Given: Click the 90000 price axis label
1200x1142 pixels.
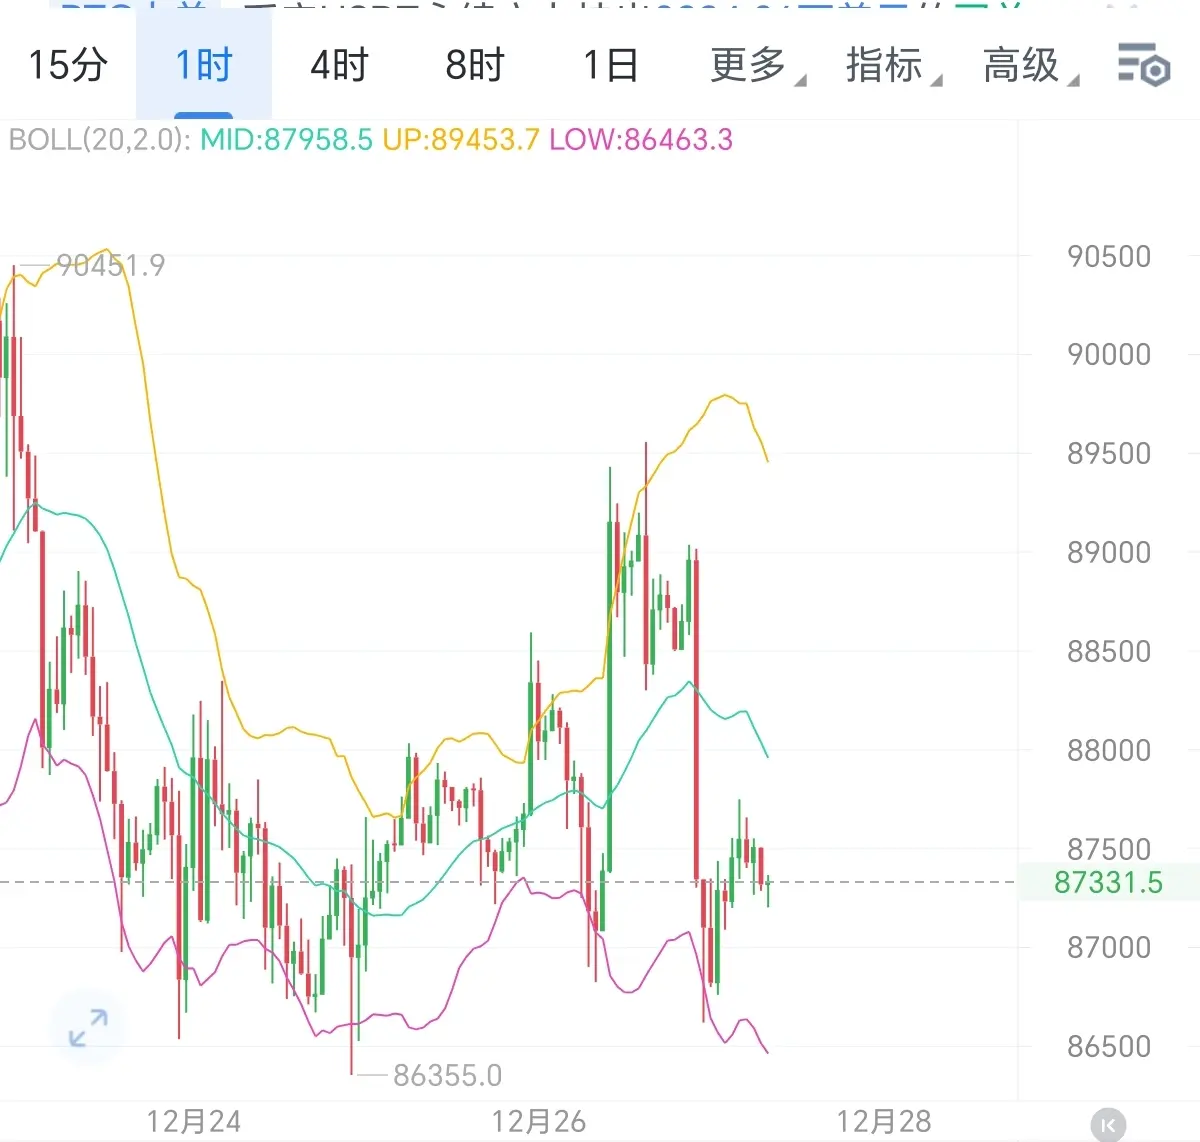Looking at the screenshot, I should coord(1108,354).
